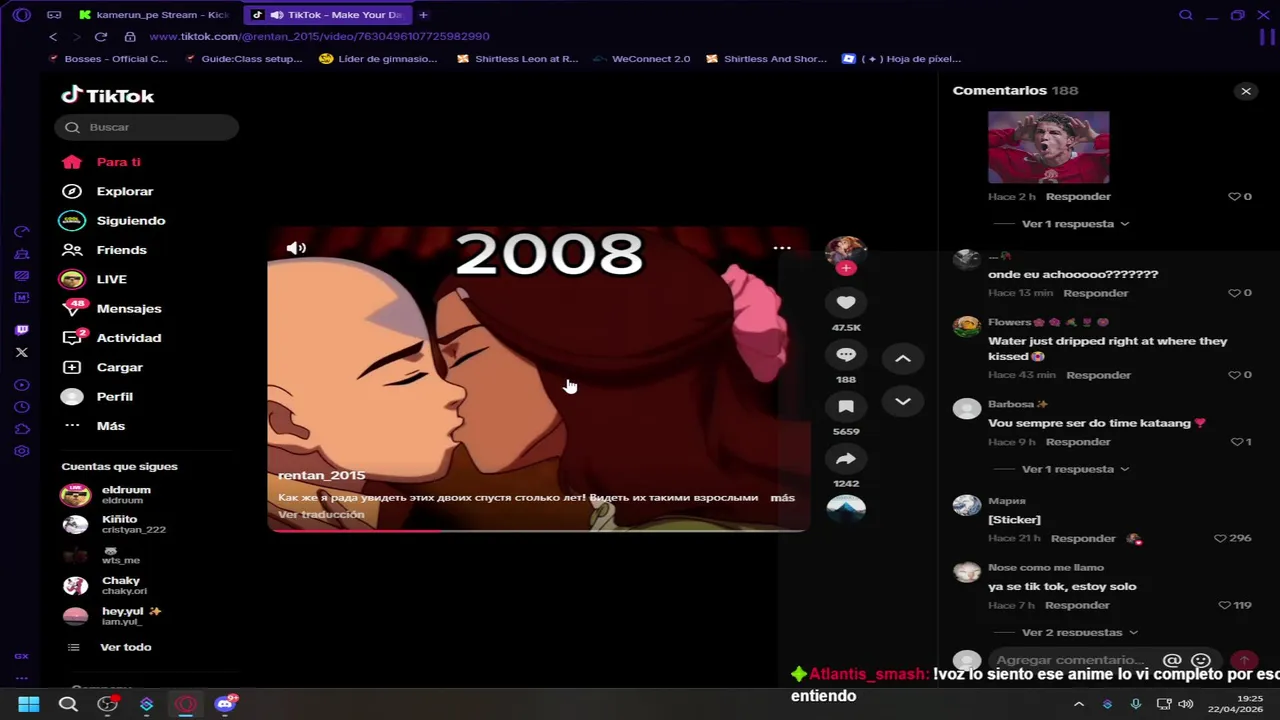Open Twitch icon in Opera sidebar
The image size is (1280, 720).
point(22,330)
